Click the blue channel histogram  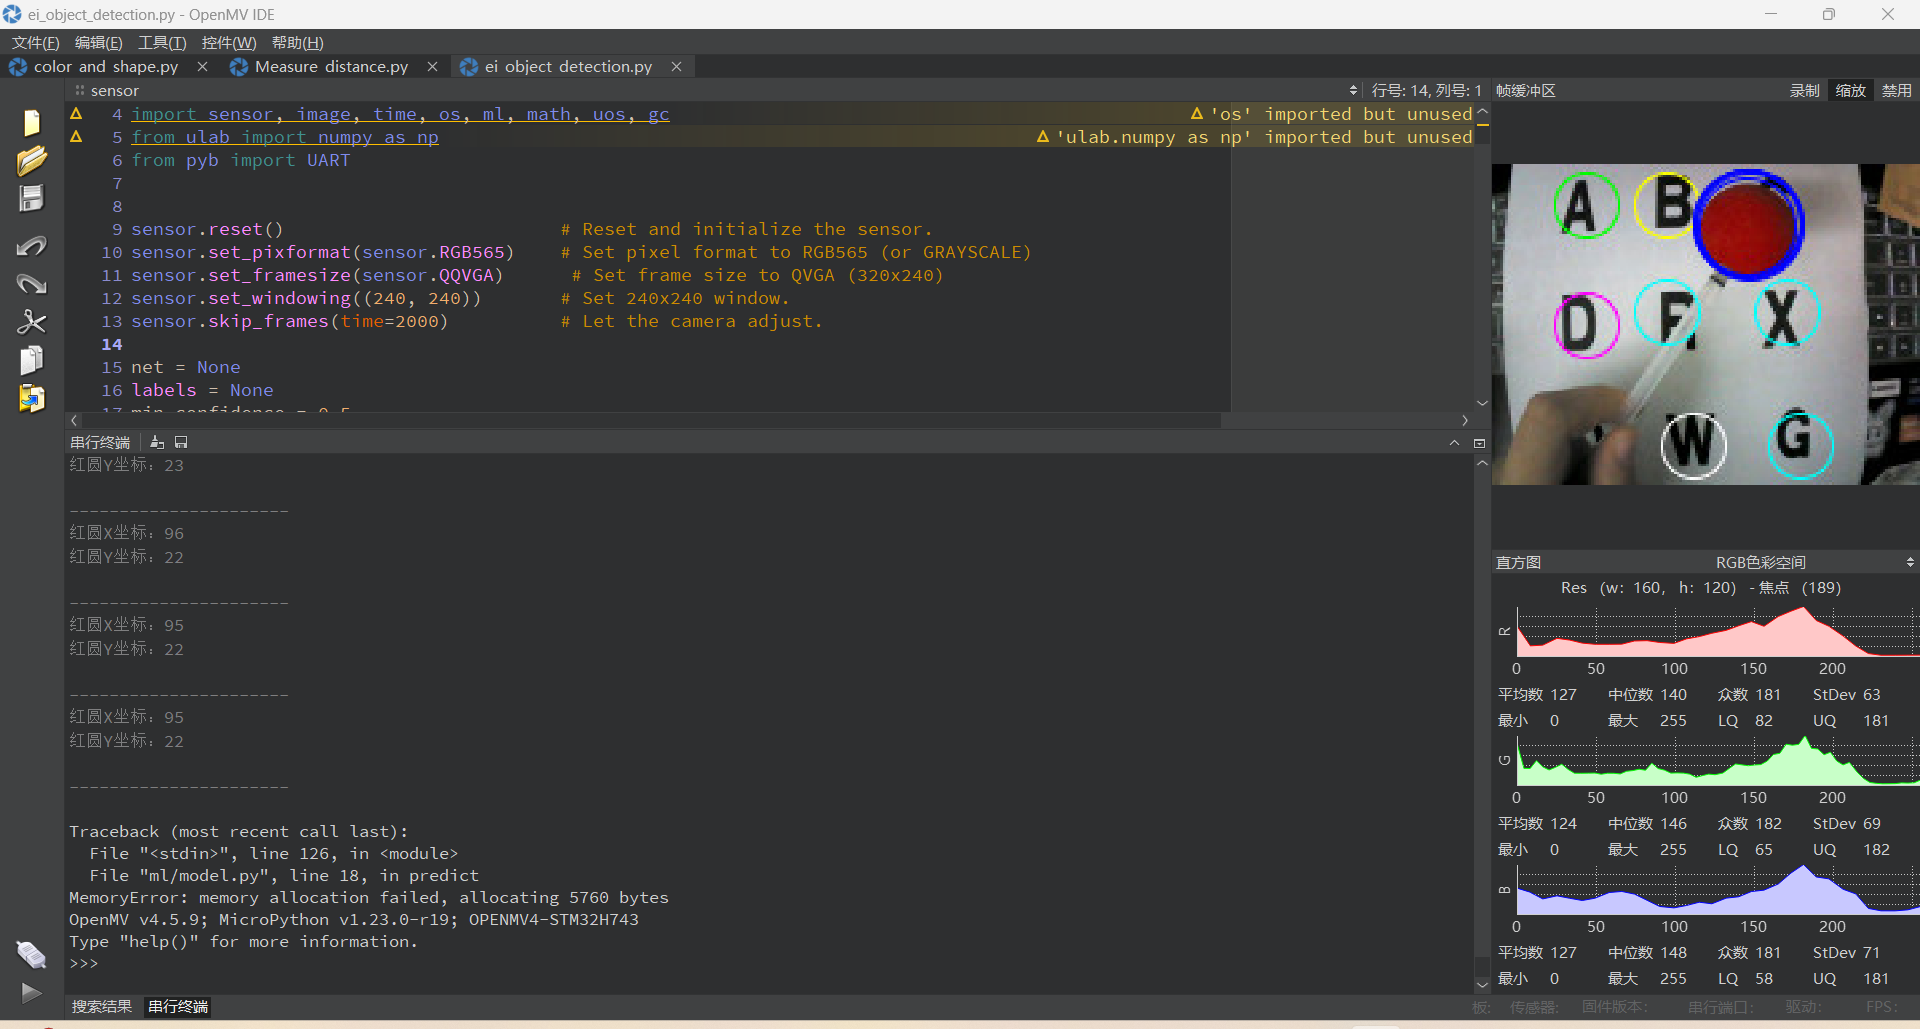tap(1718, 888)
